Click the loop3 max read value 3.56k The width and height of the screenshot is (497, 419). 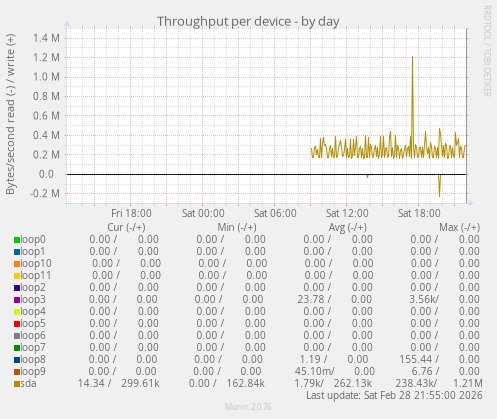(x=424, y=299)
